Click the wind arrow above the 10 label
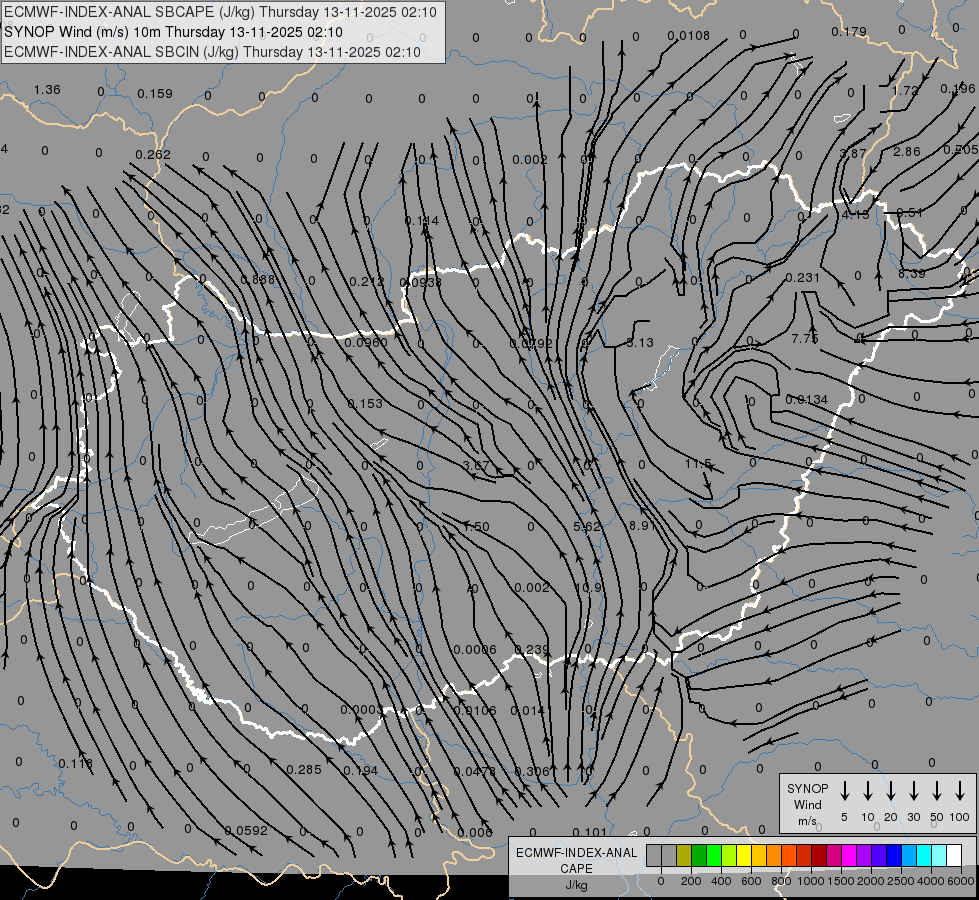The image size is (979, 900). (x=867, y=791)
